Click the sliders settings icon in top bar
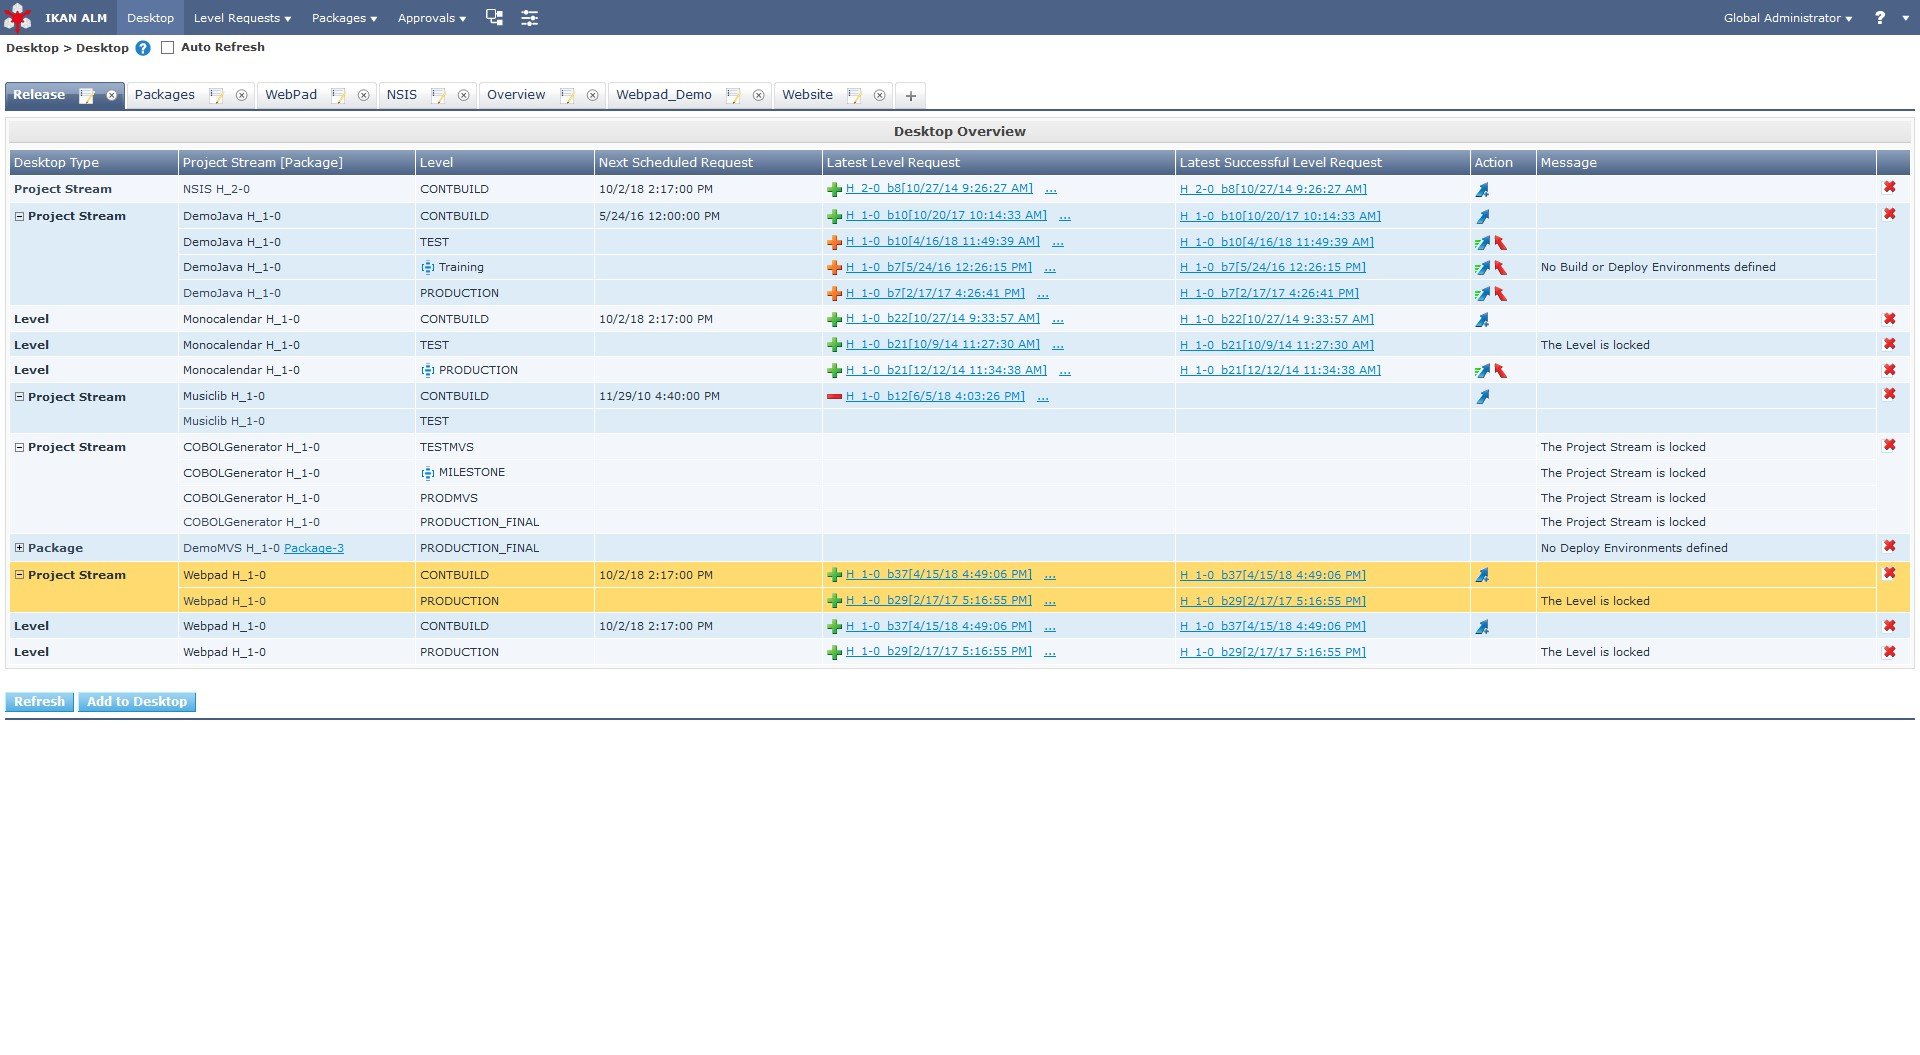This screenshot has height=1055, width=1920. coord(530,18)
